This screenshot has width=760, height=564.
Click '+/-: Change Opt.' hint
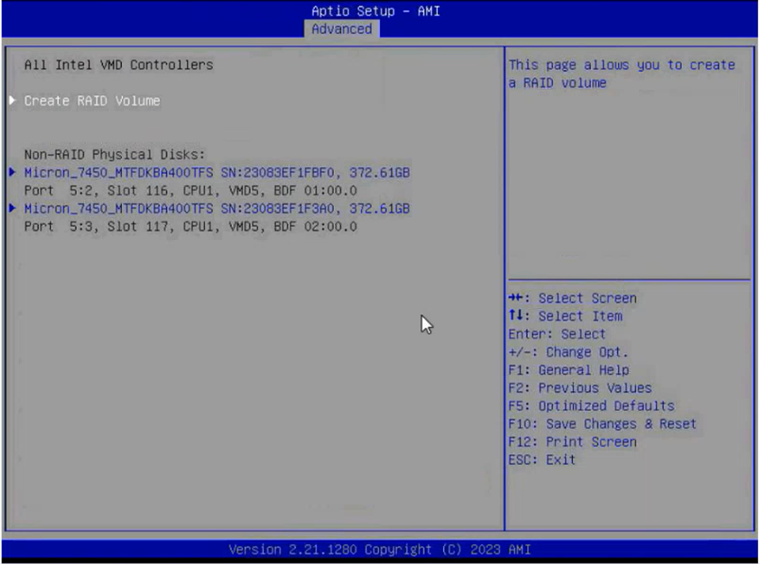[568, 352]
